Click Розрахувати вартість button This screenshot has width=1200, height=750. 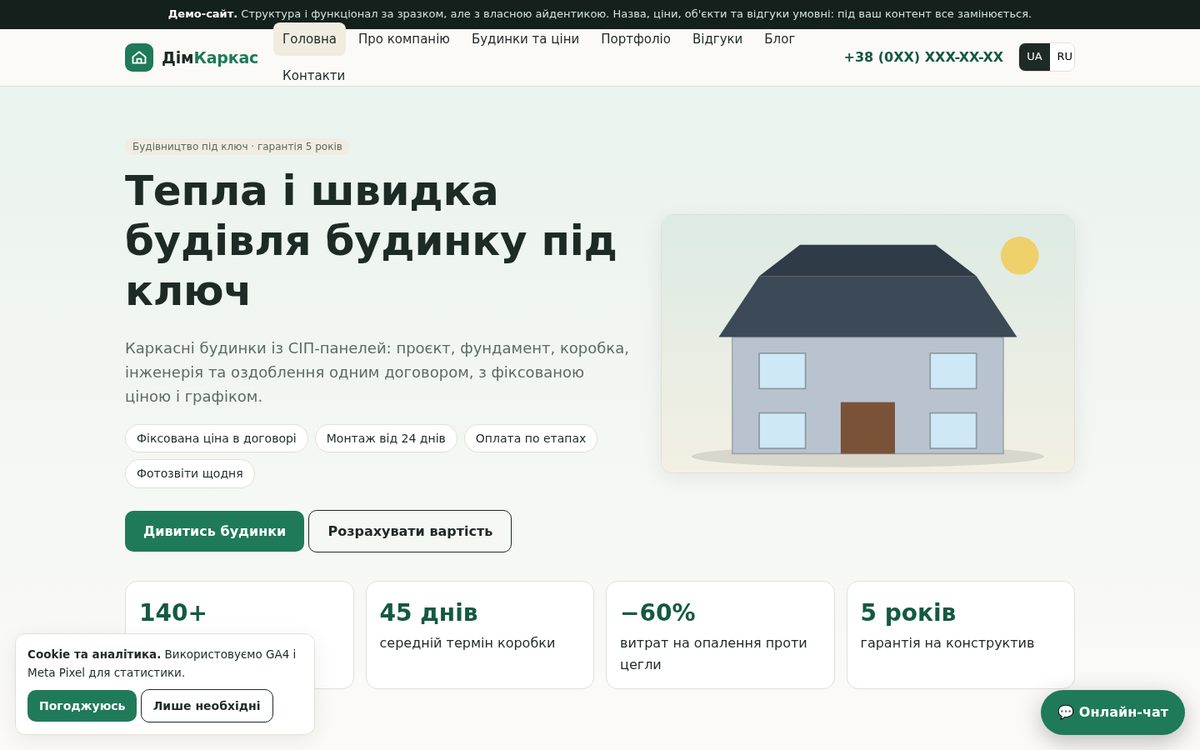pyautogui.click(x=410, y=531)
